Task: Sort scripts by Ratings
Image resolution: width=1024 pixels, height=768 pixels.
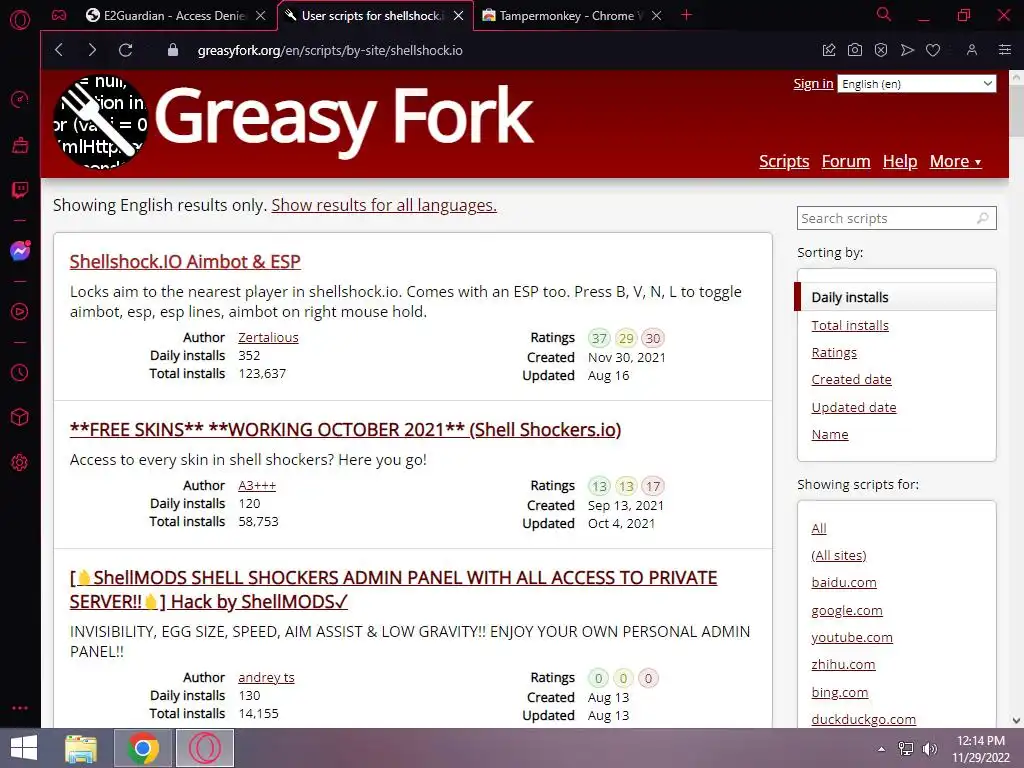Action: coord(834,353)
